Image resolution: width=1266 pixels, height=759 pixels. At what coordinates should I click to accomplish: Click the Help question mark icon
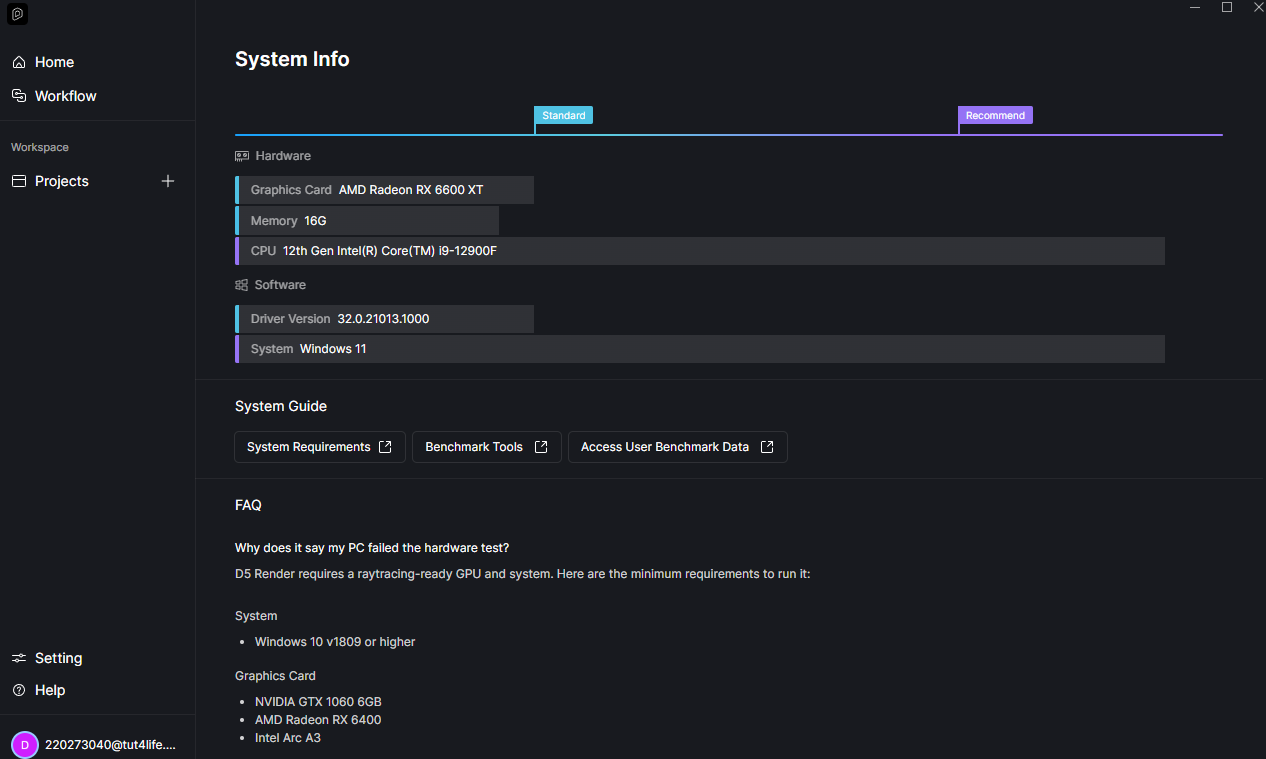pyautogui.click(x=19, y=690)
